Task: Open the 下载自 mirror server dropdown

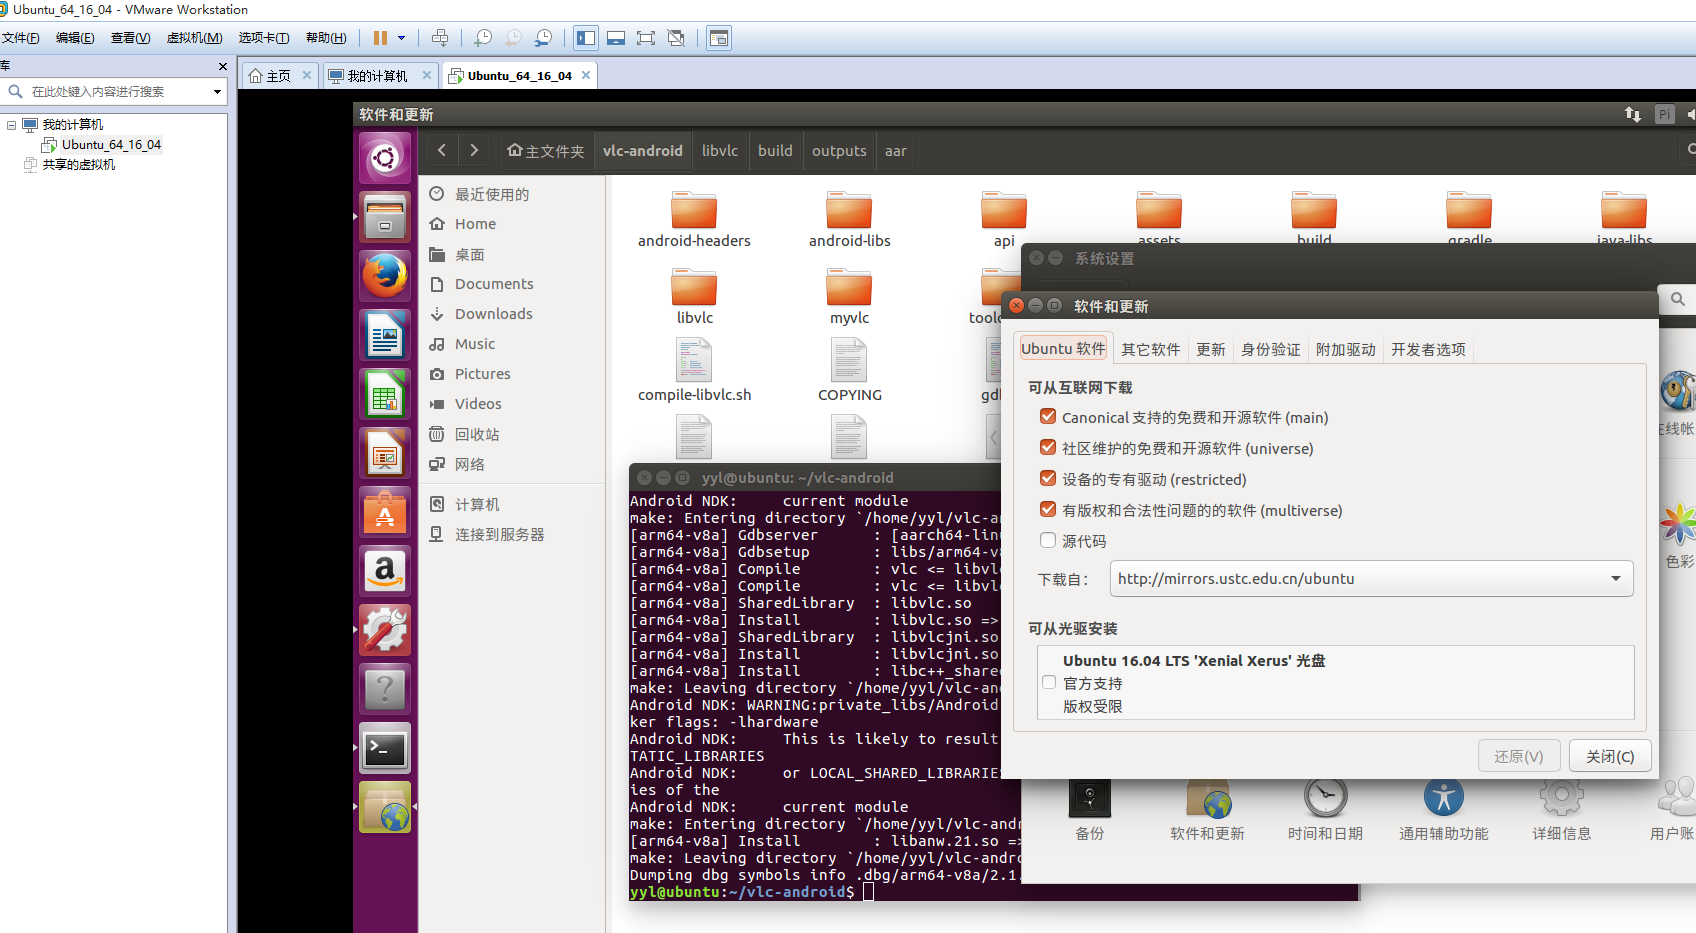Action: (x=1371, y=578)
